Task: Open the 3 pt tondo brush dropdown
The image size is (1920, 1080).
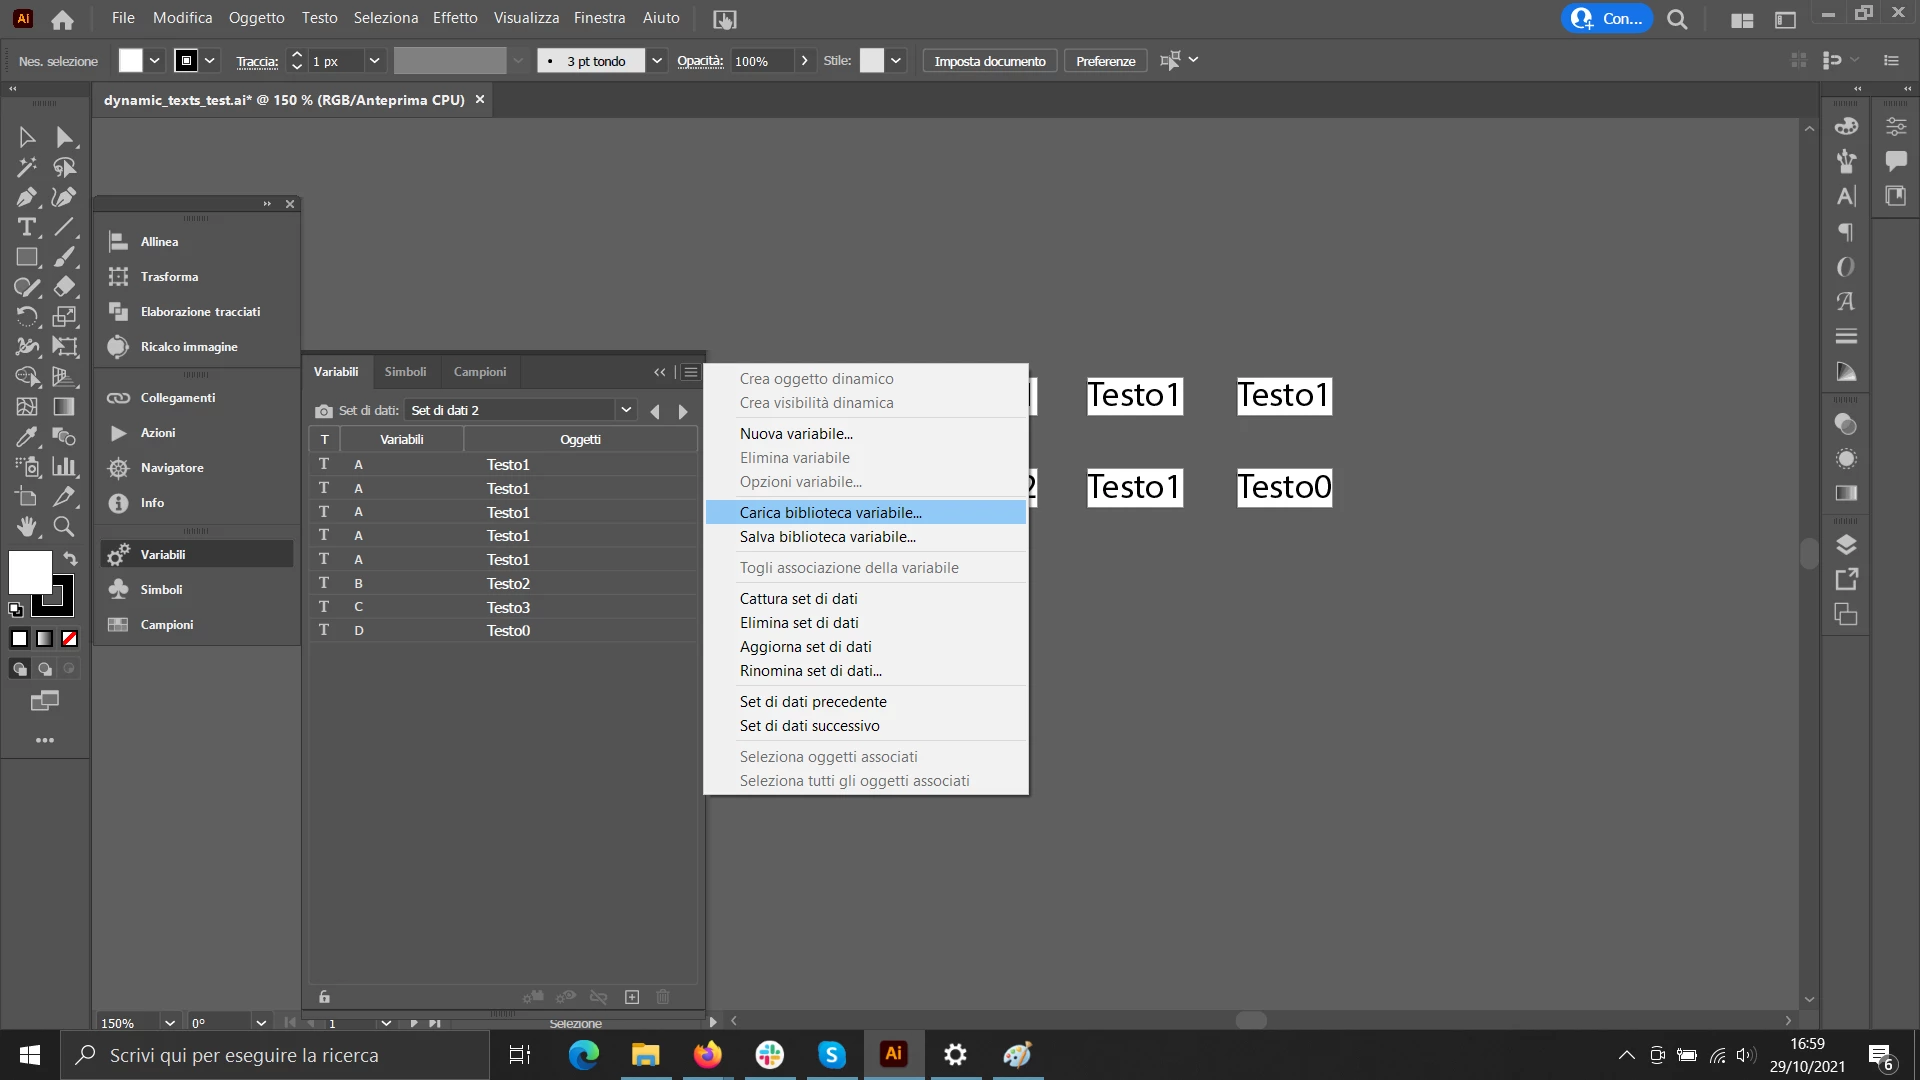Action: point(657,61)
